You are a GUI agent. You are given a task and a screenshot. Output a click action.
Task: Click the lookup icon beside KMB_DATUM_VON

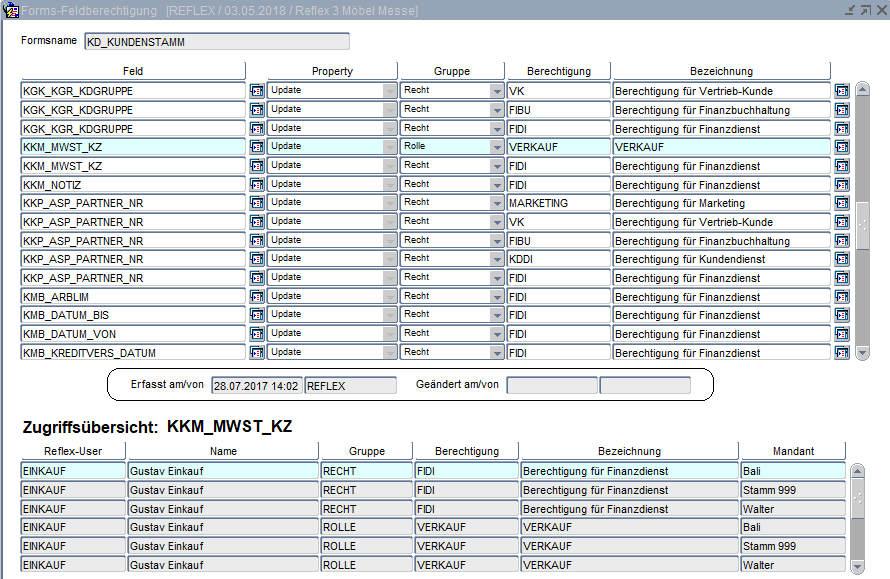256,334
